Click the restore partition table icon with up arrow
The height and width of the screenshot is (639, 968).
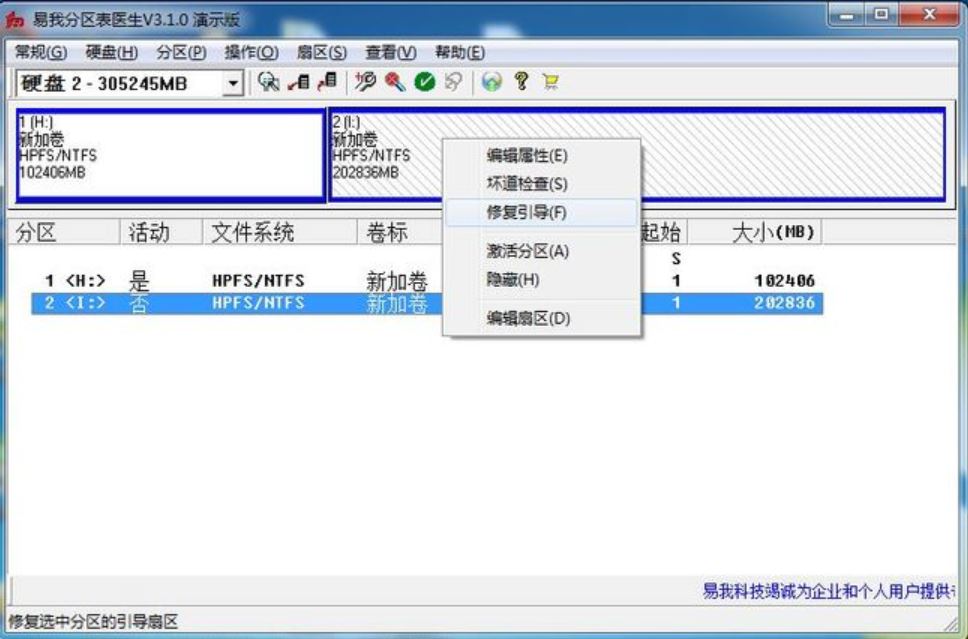[x=327, y=81]
